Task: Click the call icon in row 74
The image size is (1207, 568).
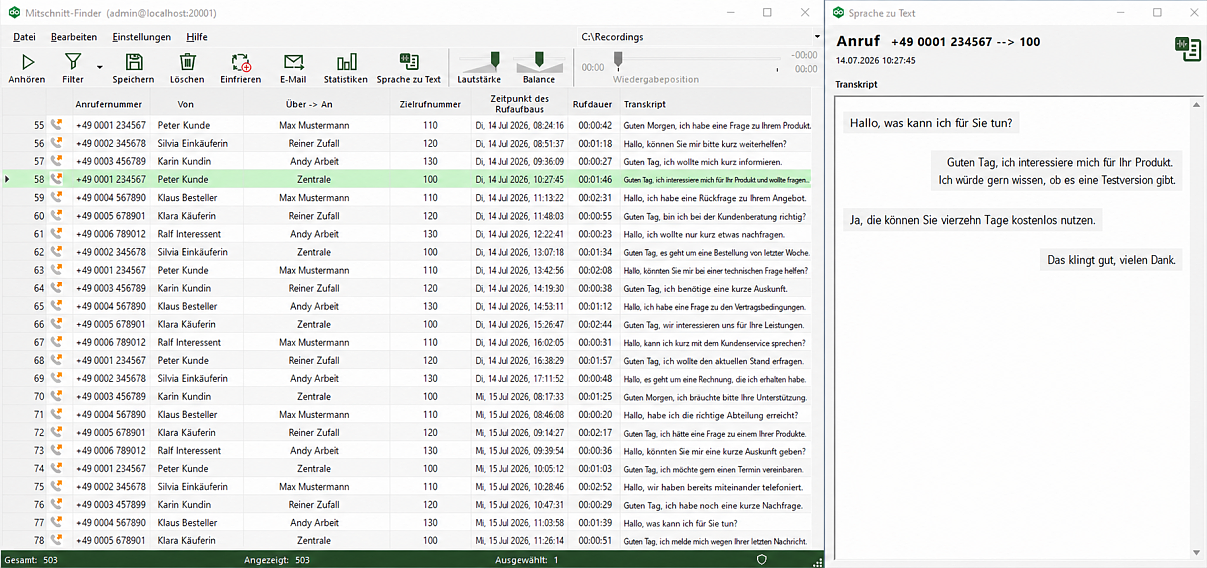Action: pyautogui.click(x=56, y=468)
